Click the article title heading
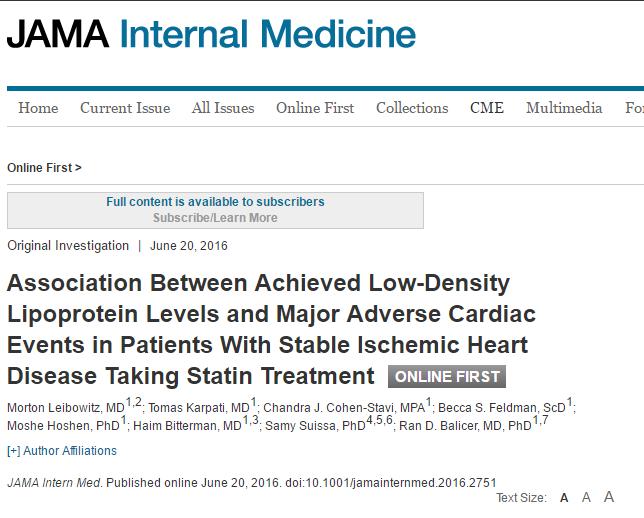 (x=270, y=329)
